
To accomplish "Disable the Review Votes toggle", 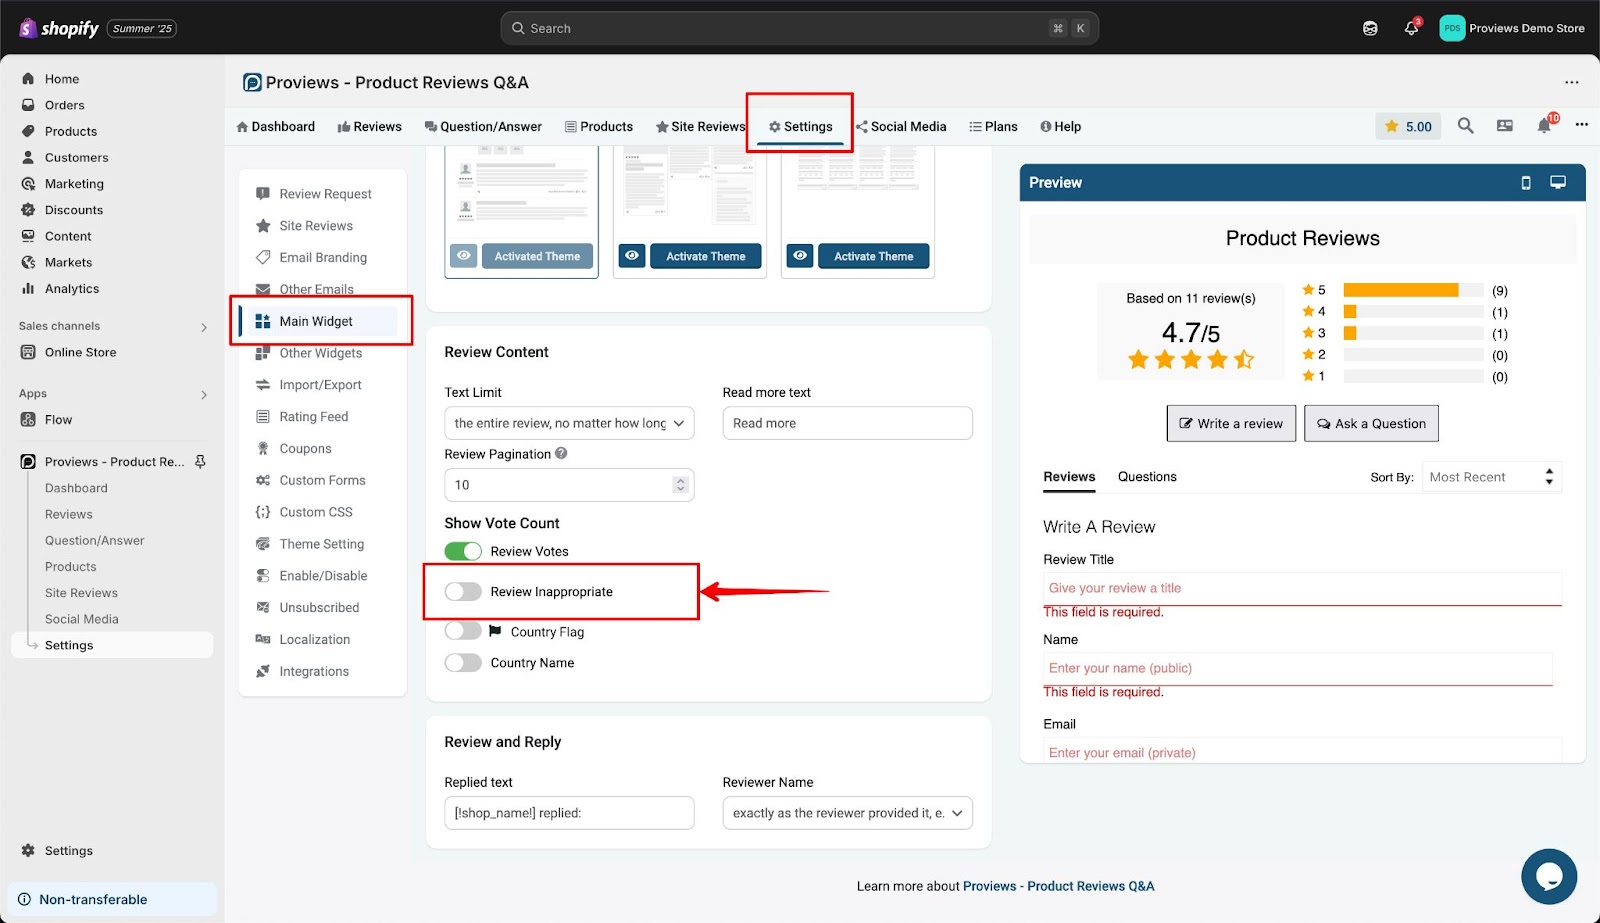I will (463, 551).
